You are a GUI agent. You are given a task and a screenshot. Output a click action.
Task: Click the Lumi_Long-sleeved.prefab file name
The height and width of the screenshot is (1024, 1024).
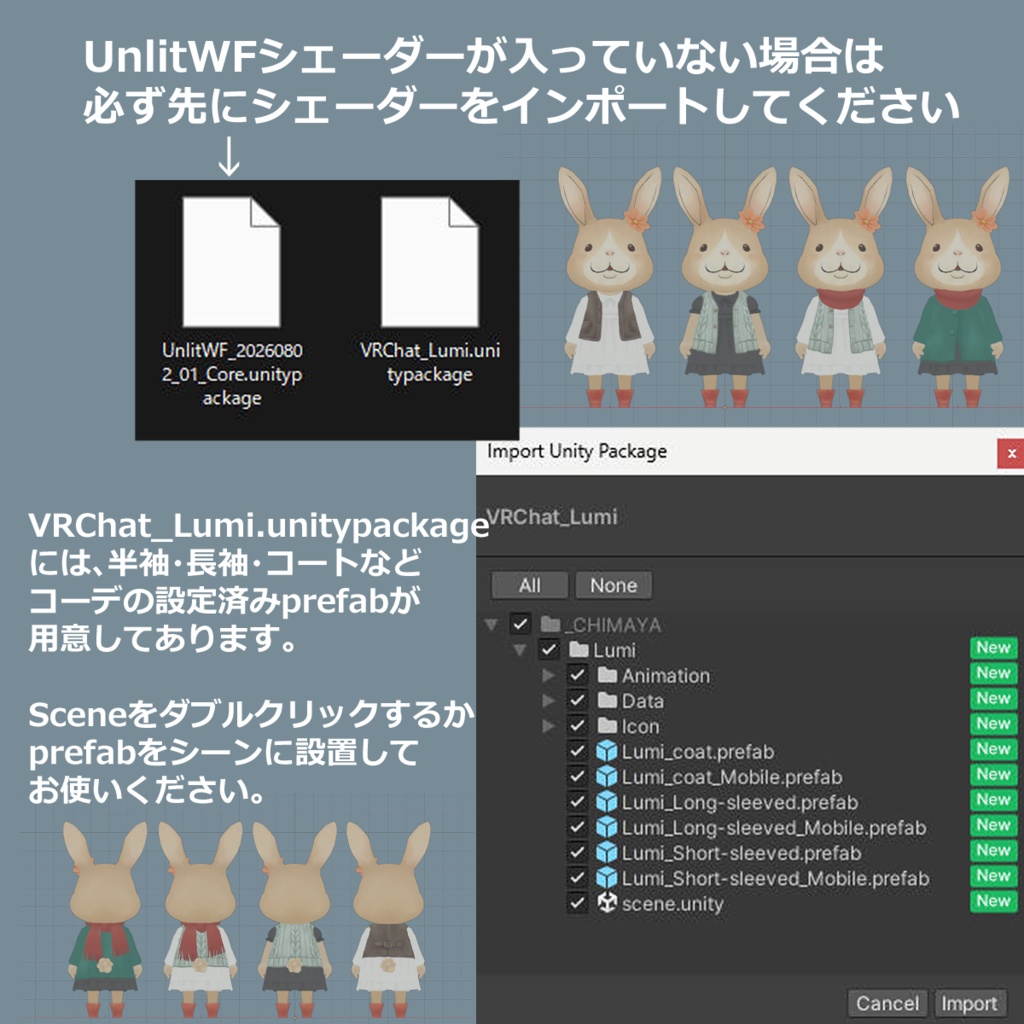(739, 802)
